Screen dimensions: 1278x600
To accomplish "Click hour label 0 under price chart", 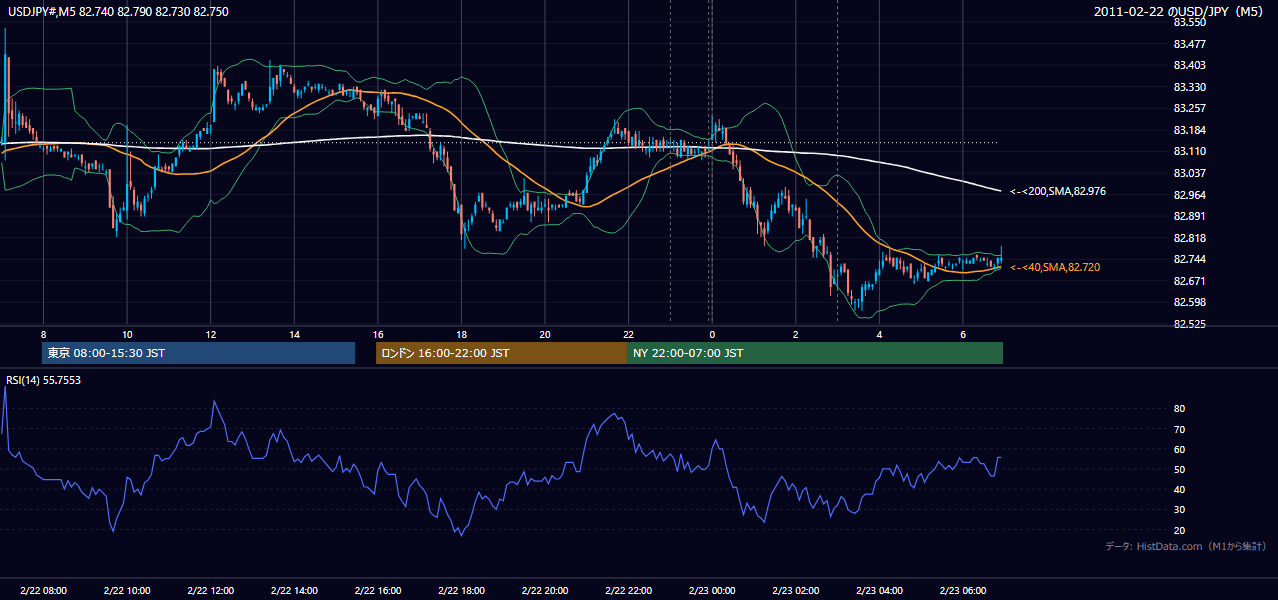I will pos(712,334).
